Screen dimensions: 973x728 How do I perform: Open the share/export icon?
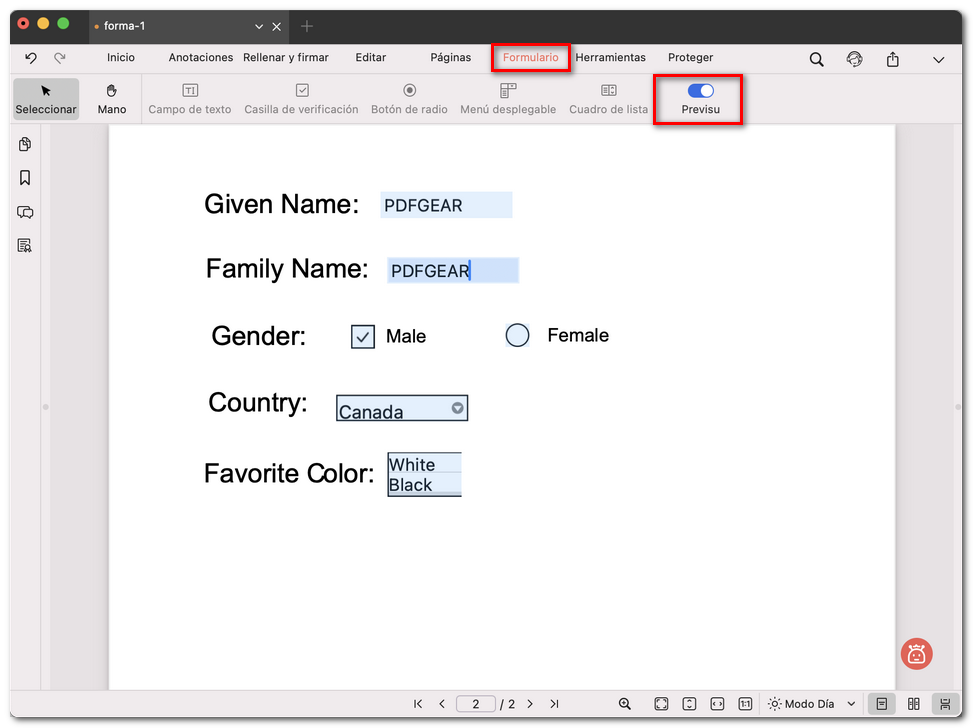pyautogui.click(x=892, y=59)
